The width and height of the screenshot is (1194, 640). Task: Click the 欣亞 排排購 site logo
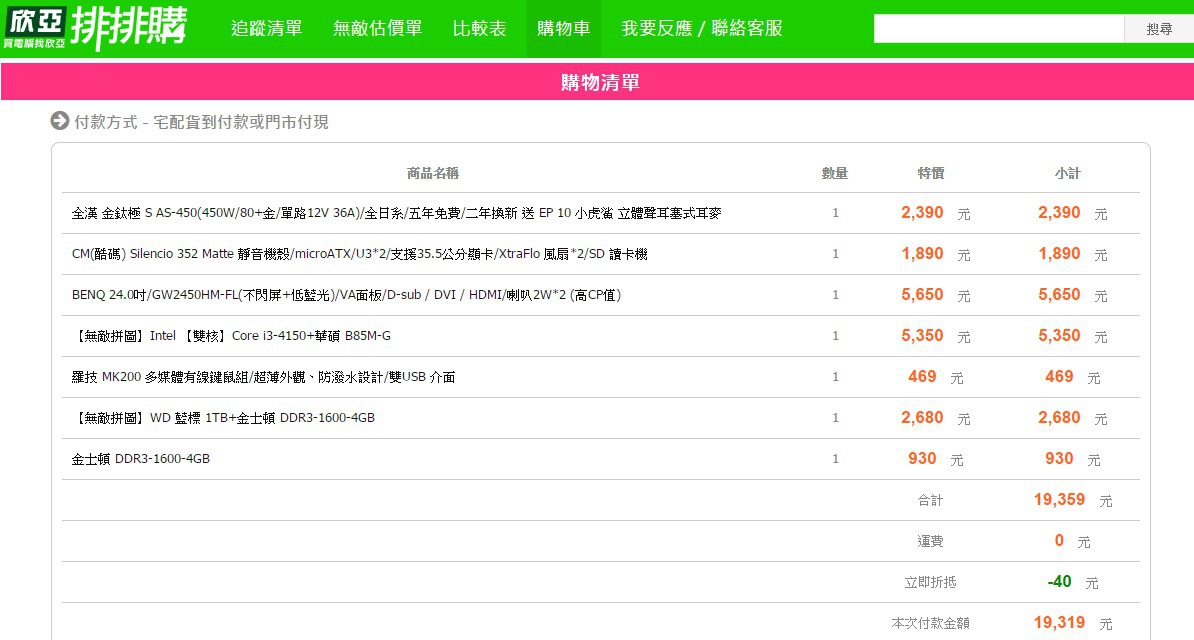pyautogui.click(x=95, y=28)
